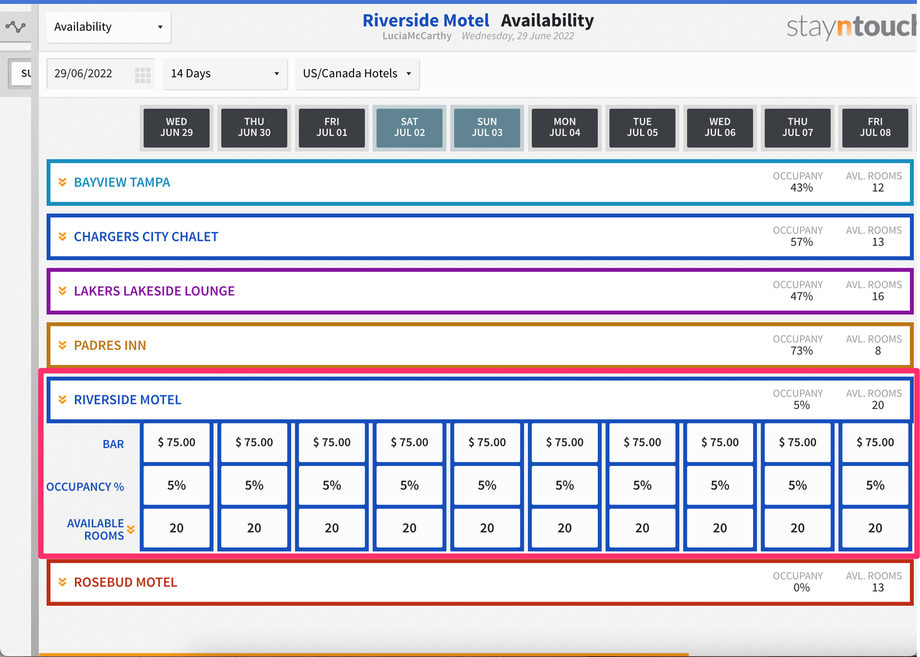This screenshot has height=657, width=920.
Task: Expand Rosebud Motel chevron
Action: [x=62, y=583]
